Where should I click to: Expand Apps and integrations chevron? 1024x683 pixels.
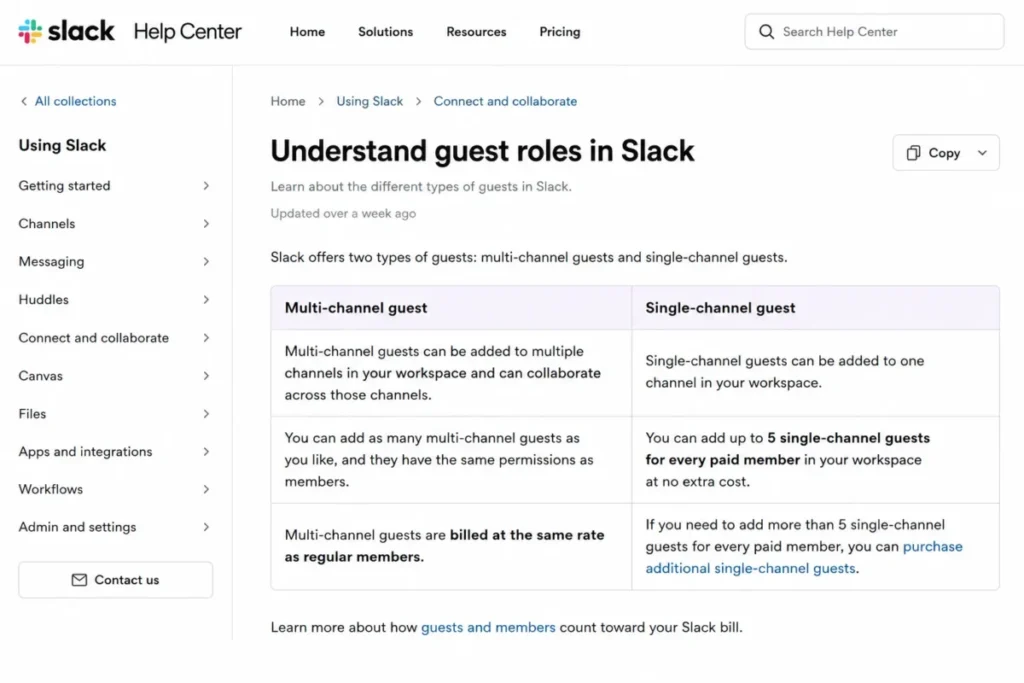tap(206, 452)
